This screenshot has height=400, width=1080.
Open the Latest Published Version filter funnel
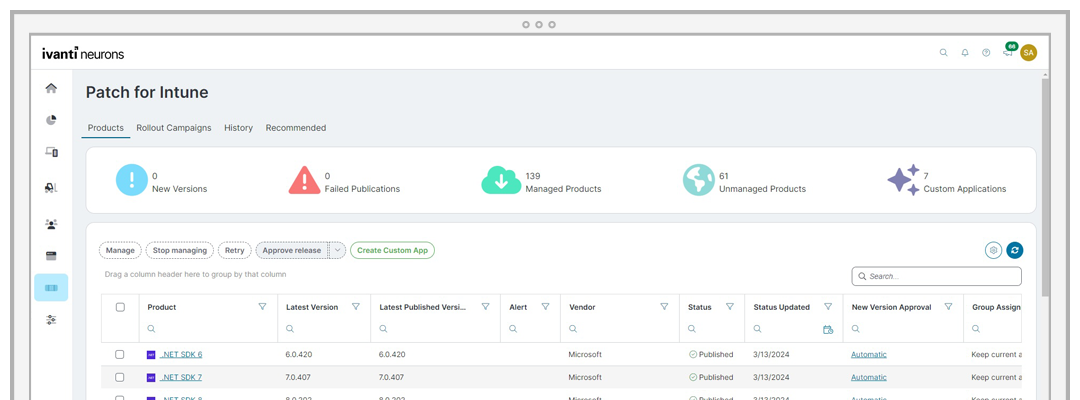486,307
